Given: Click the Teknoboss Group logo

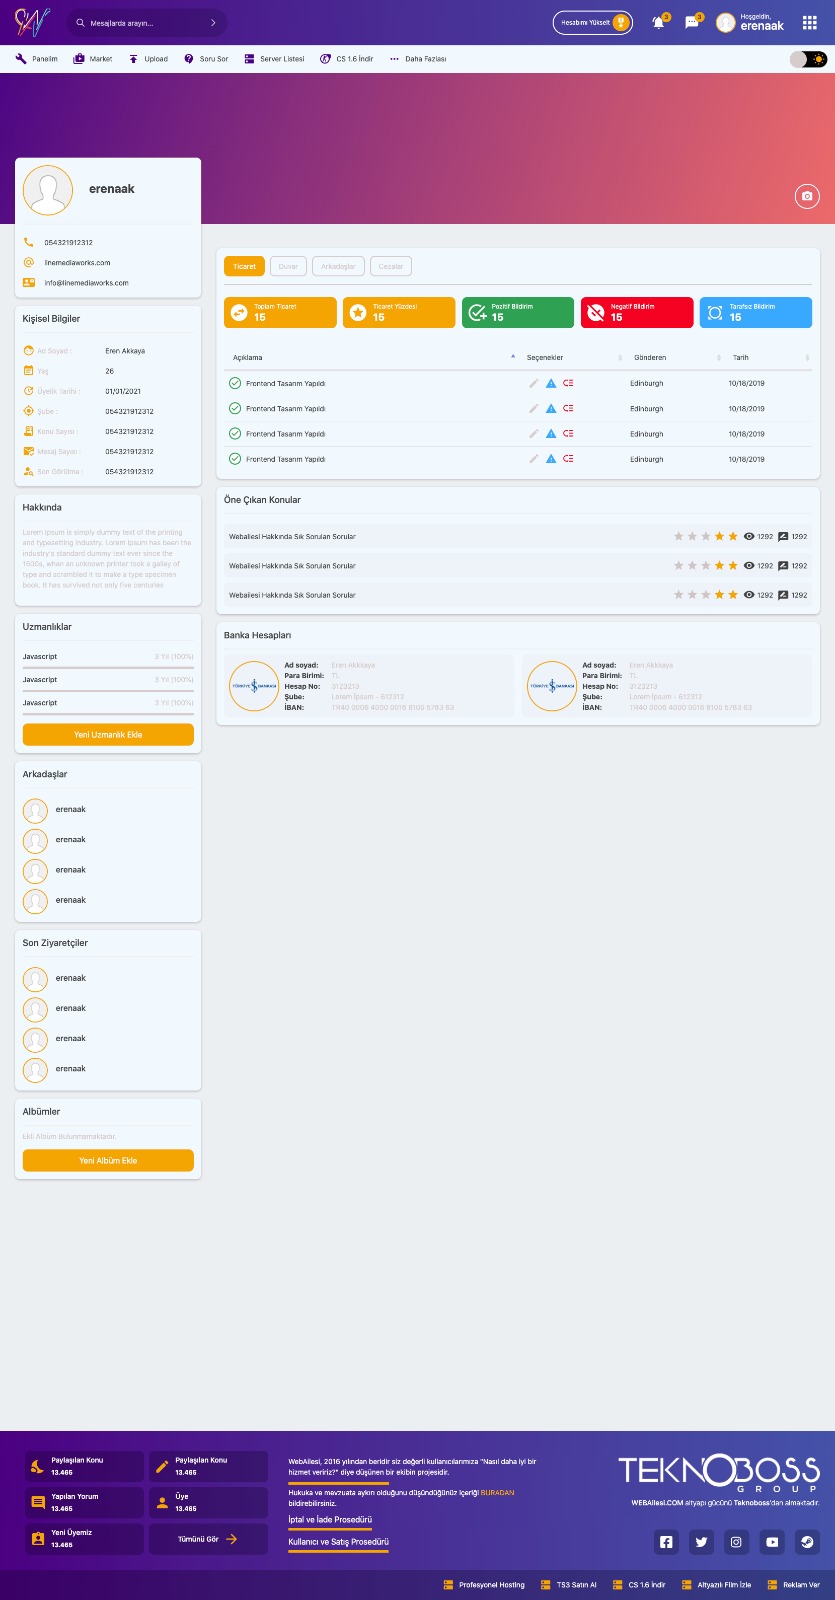Looking at the screenshot, I should pyautogui.click(x=720, y=1474).
